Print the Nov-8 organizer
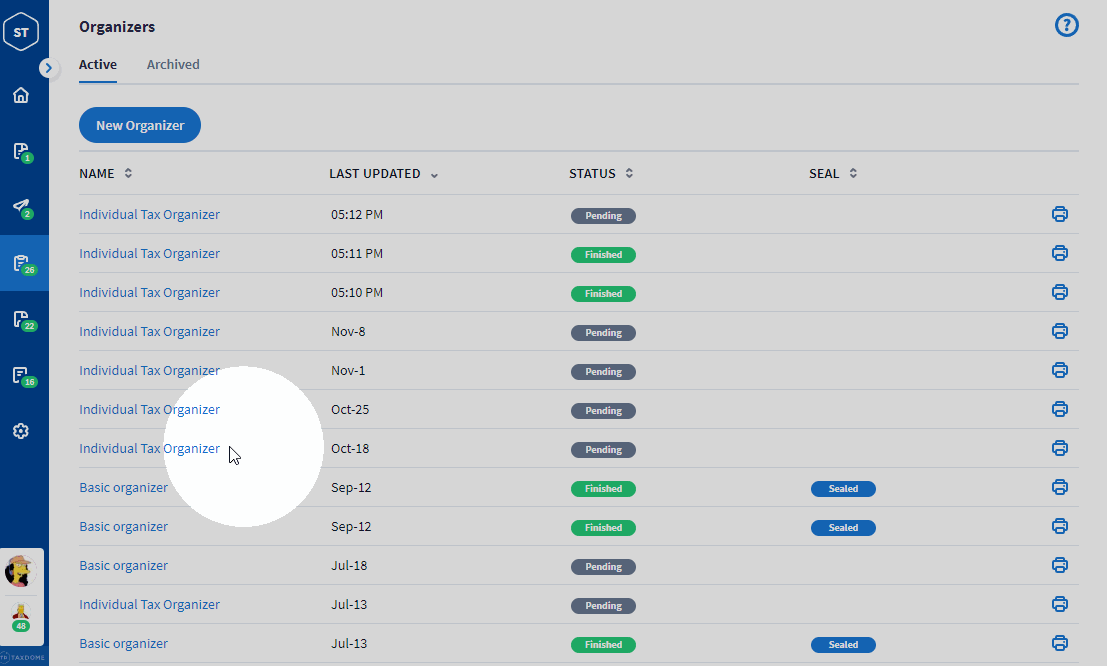Viewport: 1107px width, 666px height. tap(1060, 331)
